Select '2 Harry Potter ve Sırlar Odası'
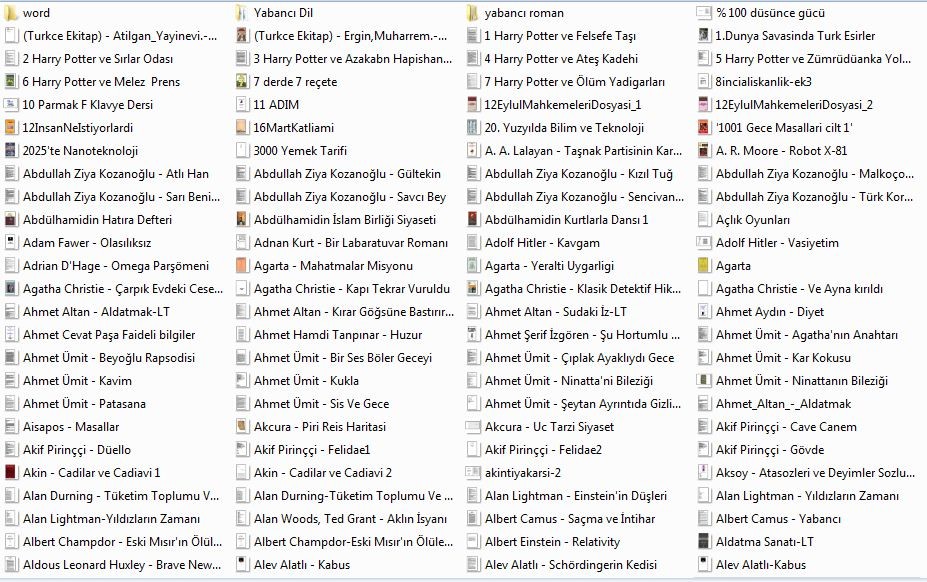Image resolution: width=927 pixels, height=582 pixels. [x=98, y=59]
